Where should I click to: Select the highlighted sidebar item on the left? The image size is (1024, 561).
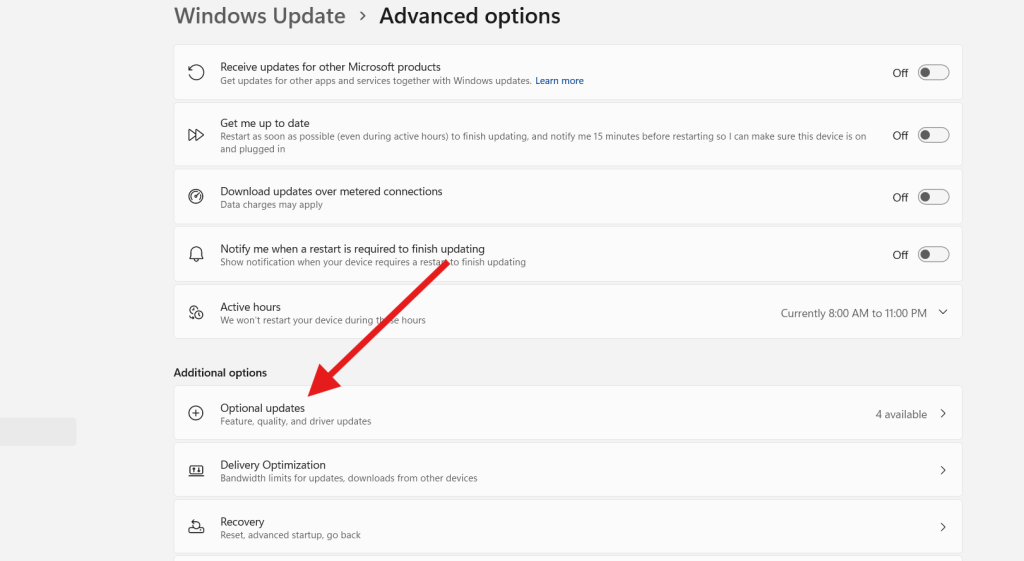click(x=38, y=432)
